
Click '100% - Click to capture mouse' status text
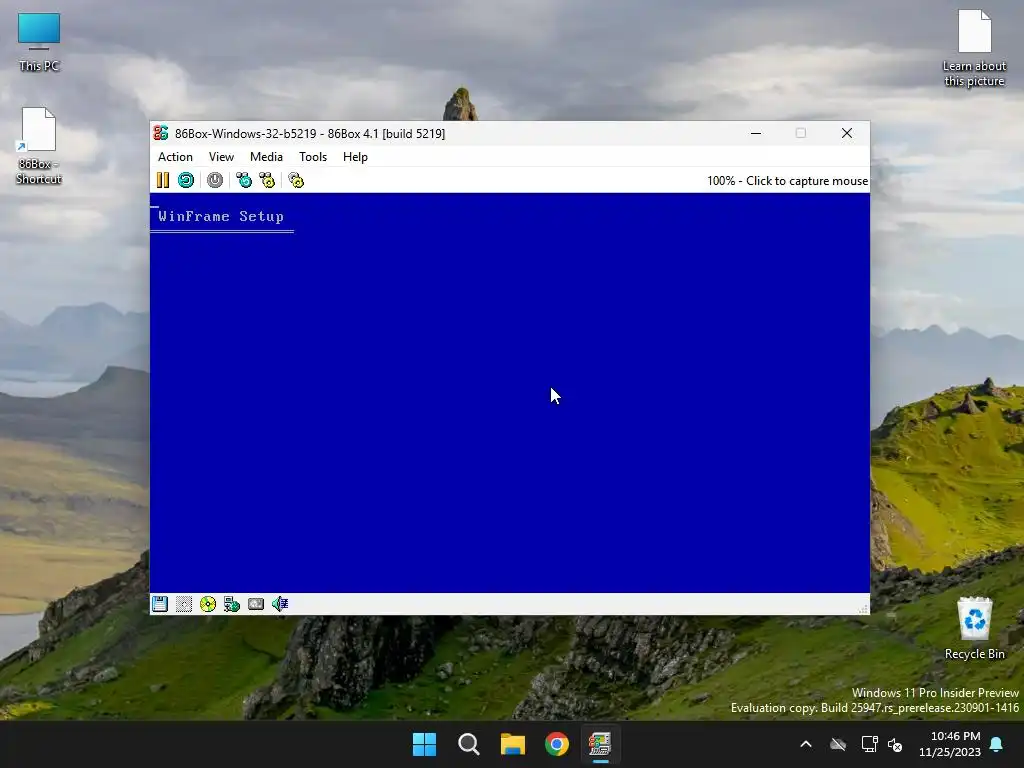coord(788,181)
